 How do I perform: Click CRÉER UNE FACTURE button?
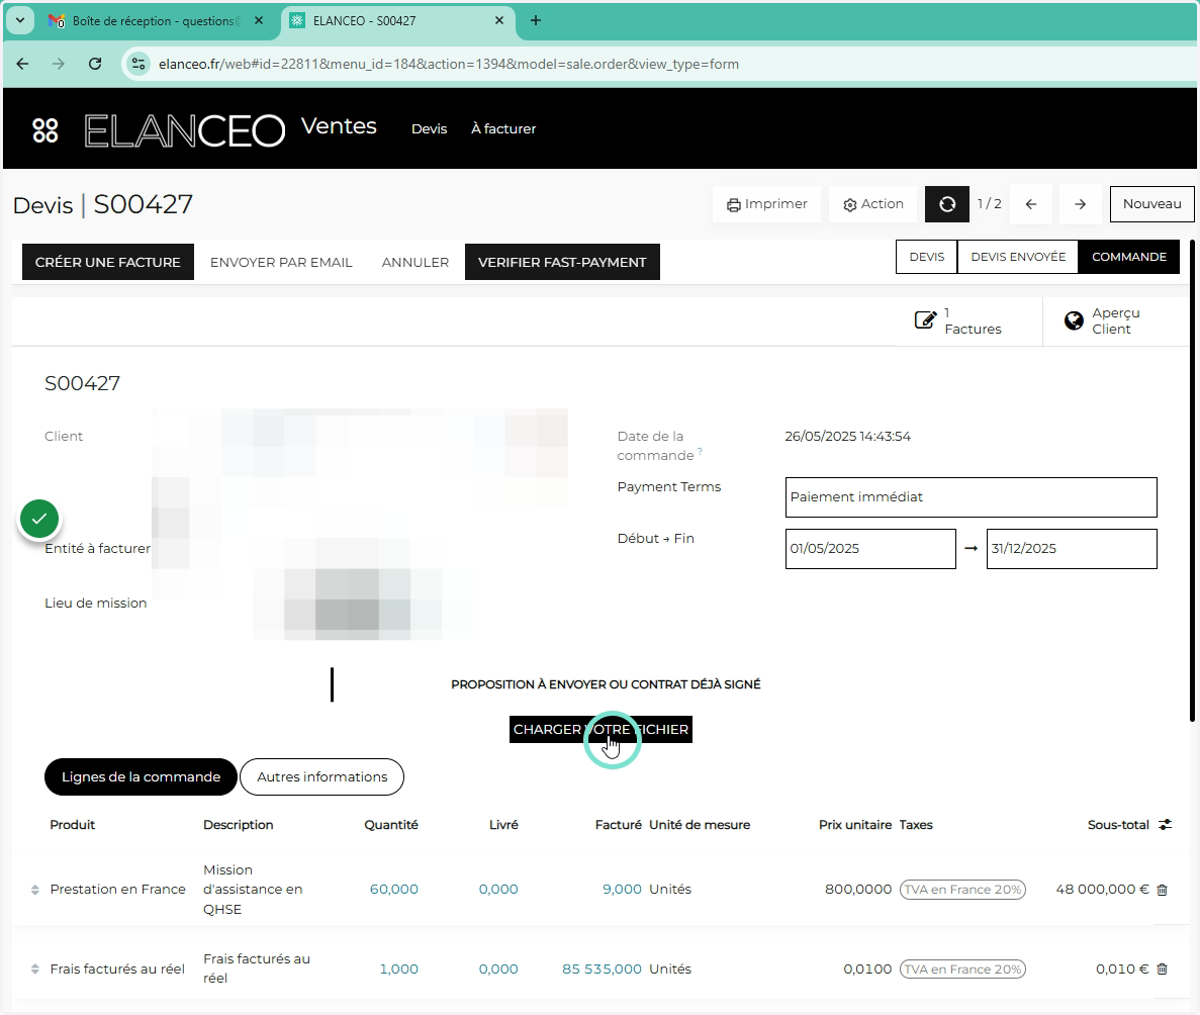pos(108,262)
